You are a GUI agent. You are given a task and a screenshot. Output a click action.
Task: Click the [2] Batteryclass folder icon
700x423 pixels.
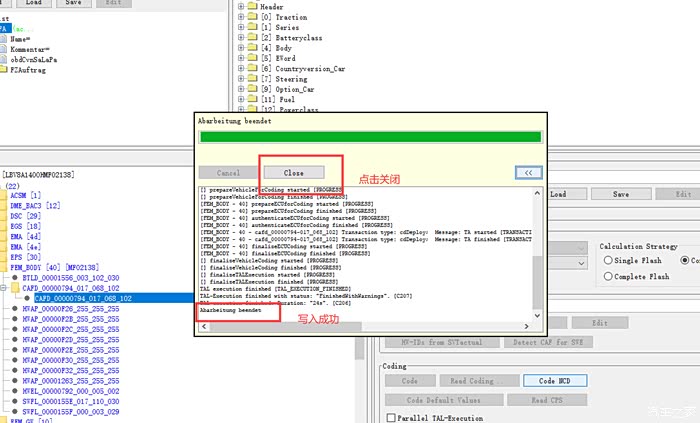pyautogui.click(x=253, y=37)
